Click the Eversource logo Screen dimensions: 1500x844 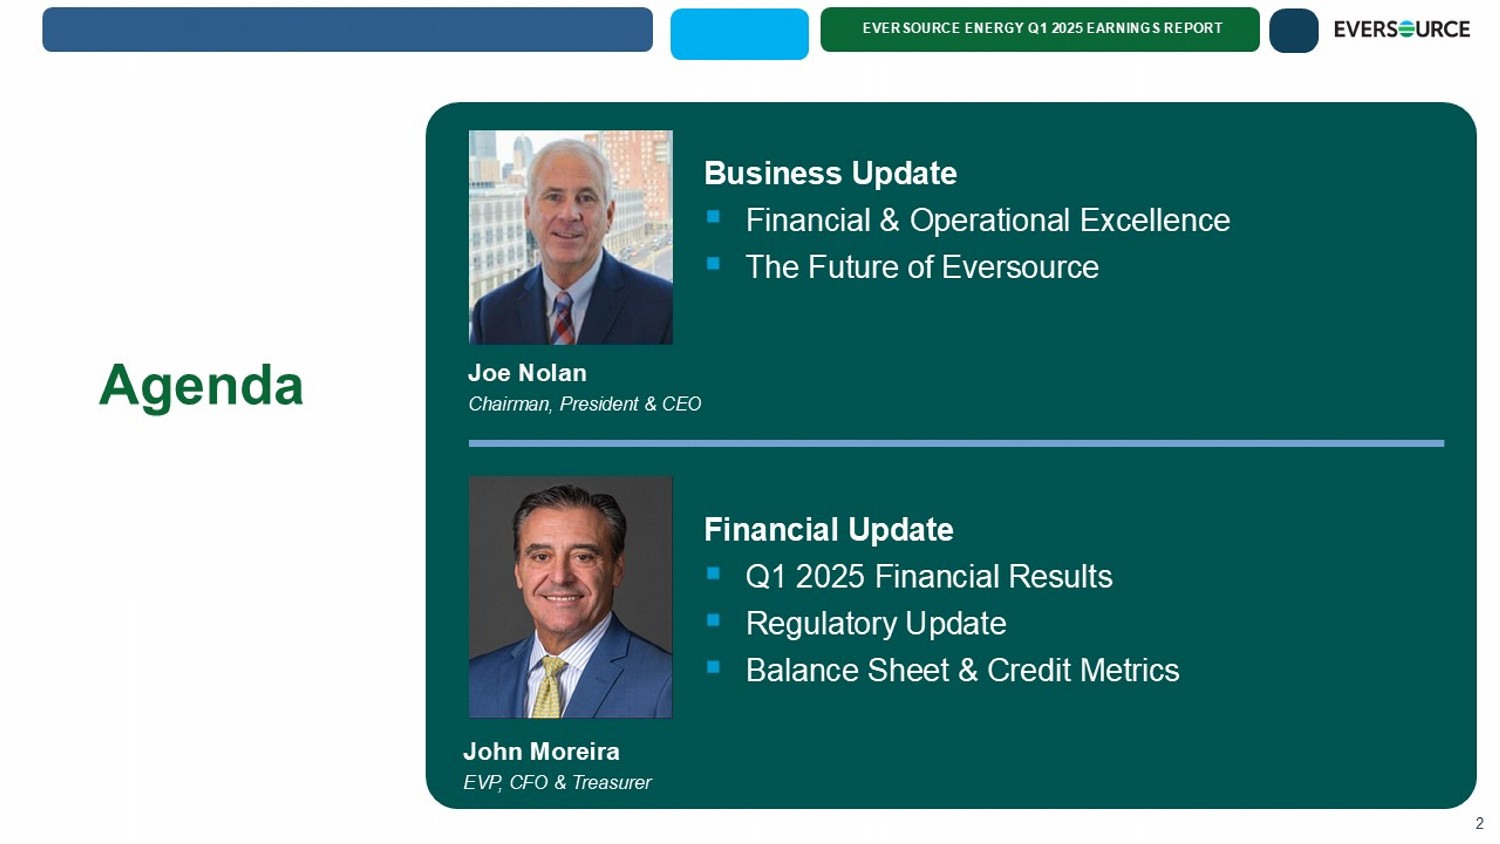pos(1401,30)
